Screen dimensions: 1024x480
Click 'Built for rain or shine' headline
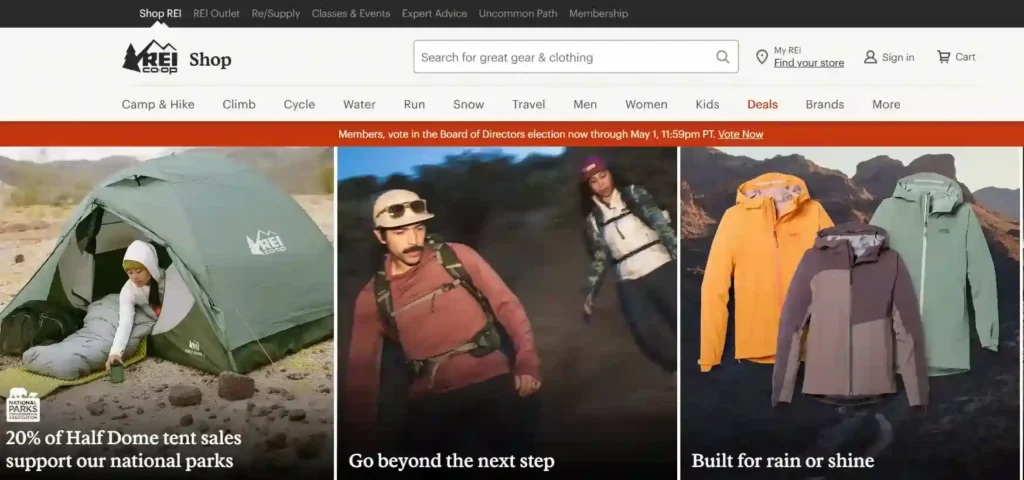tap(782, 461)
